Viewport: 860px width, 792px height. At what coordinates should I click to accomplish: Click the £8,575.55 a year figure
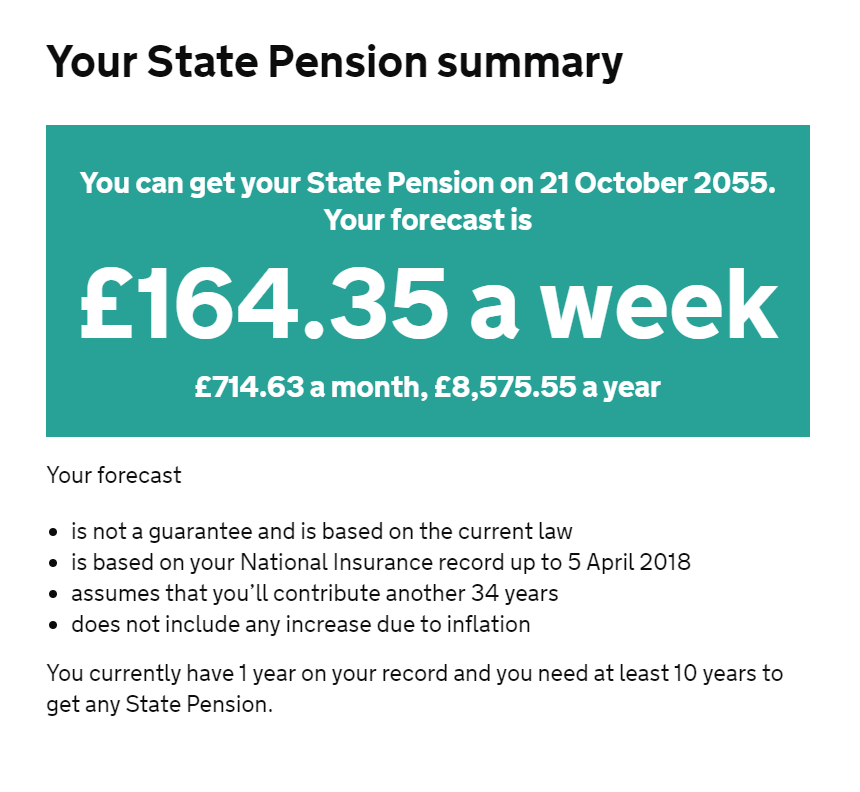coord(547,387)
